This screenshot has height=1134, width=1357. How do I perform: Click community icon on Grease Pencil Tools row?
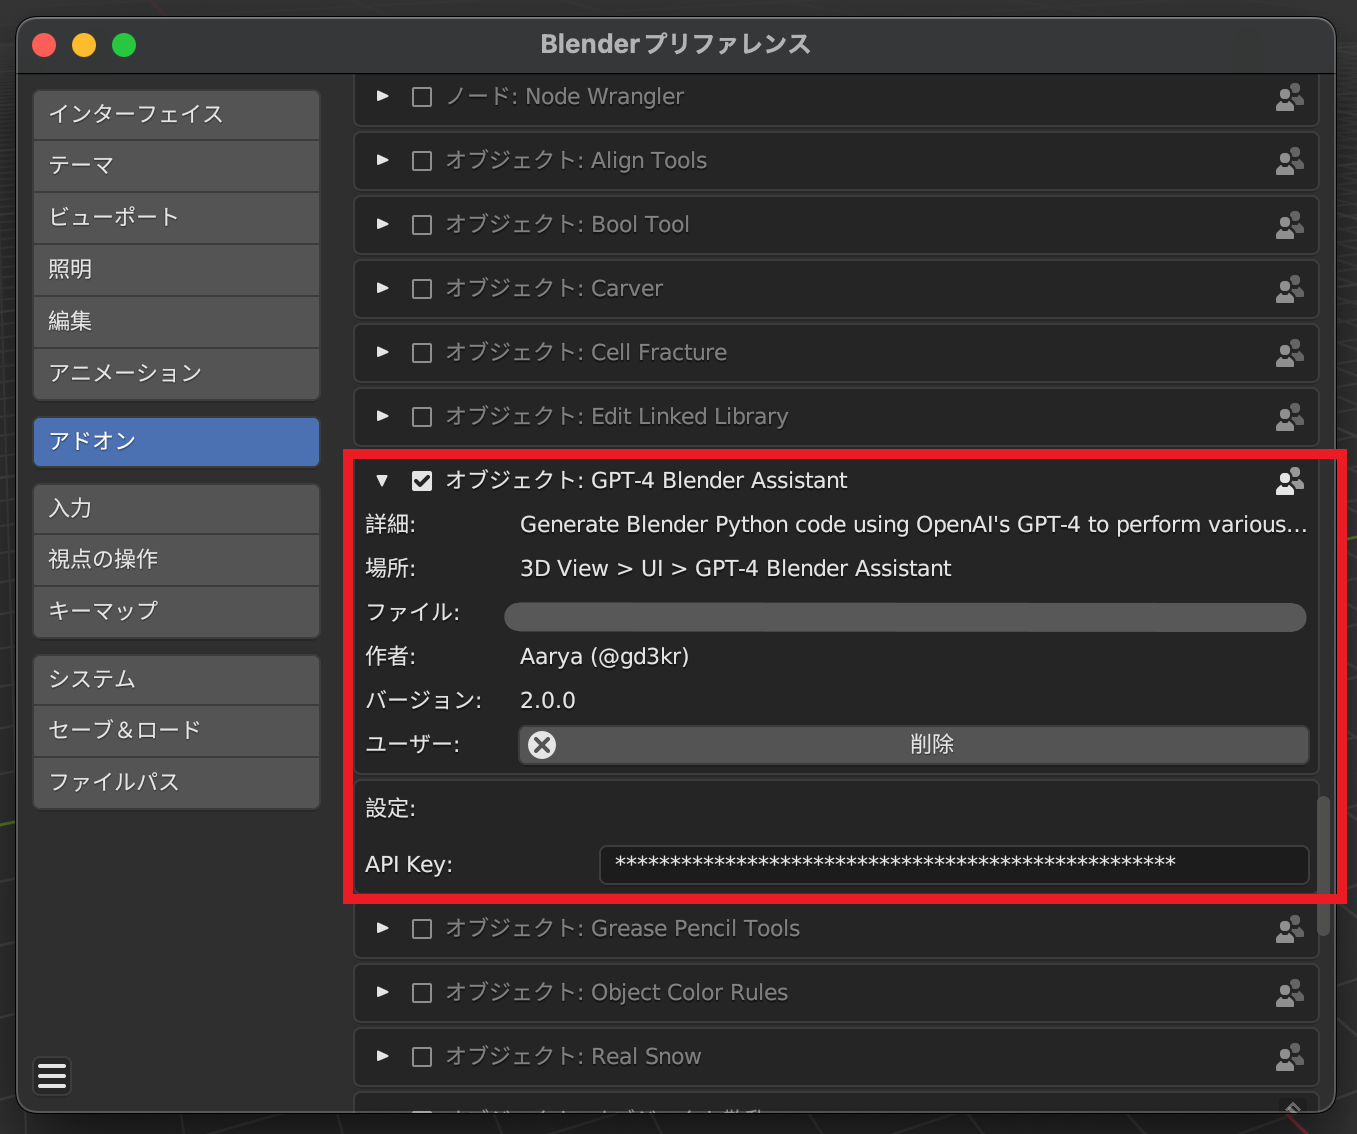click(x=1289, y=929)
